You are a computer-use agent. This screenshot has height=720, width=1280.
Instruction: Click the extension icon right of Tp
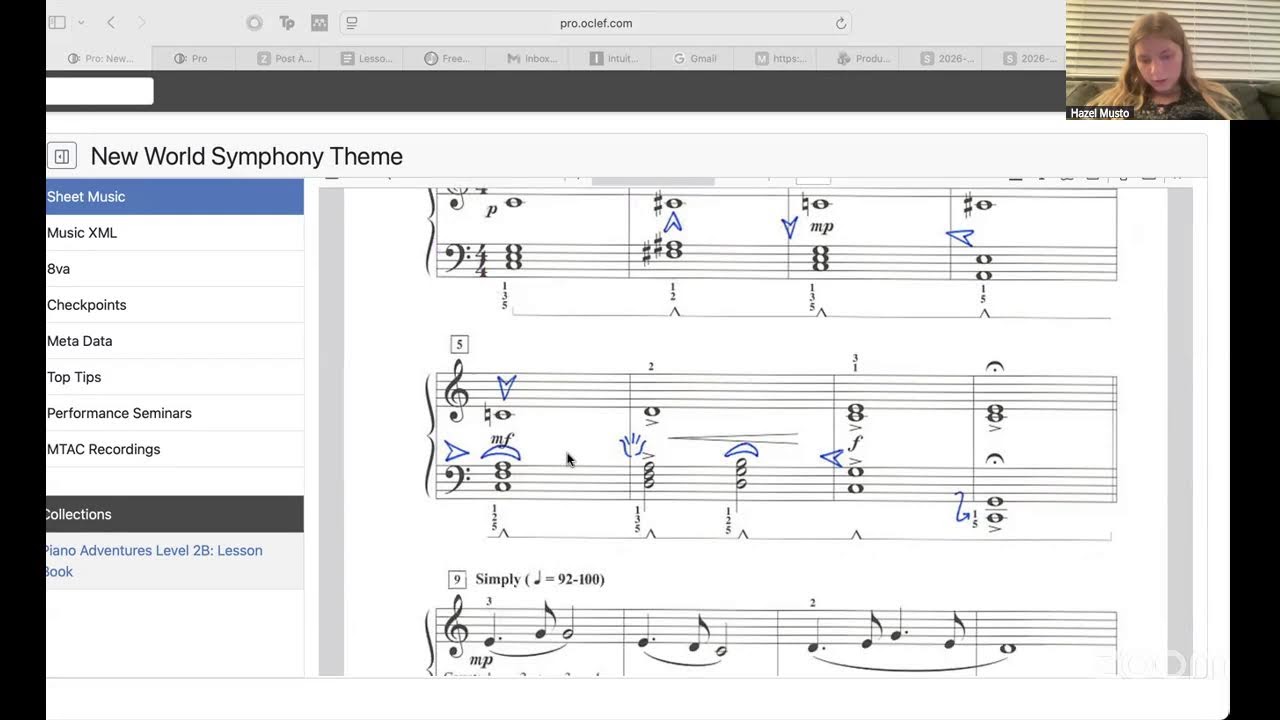click(319, 22)
